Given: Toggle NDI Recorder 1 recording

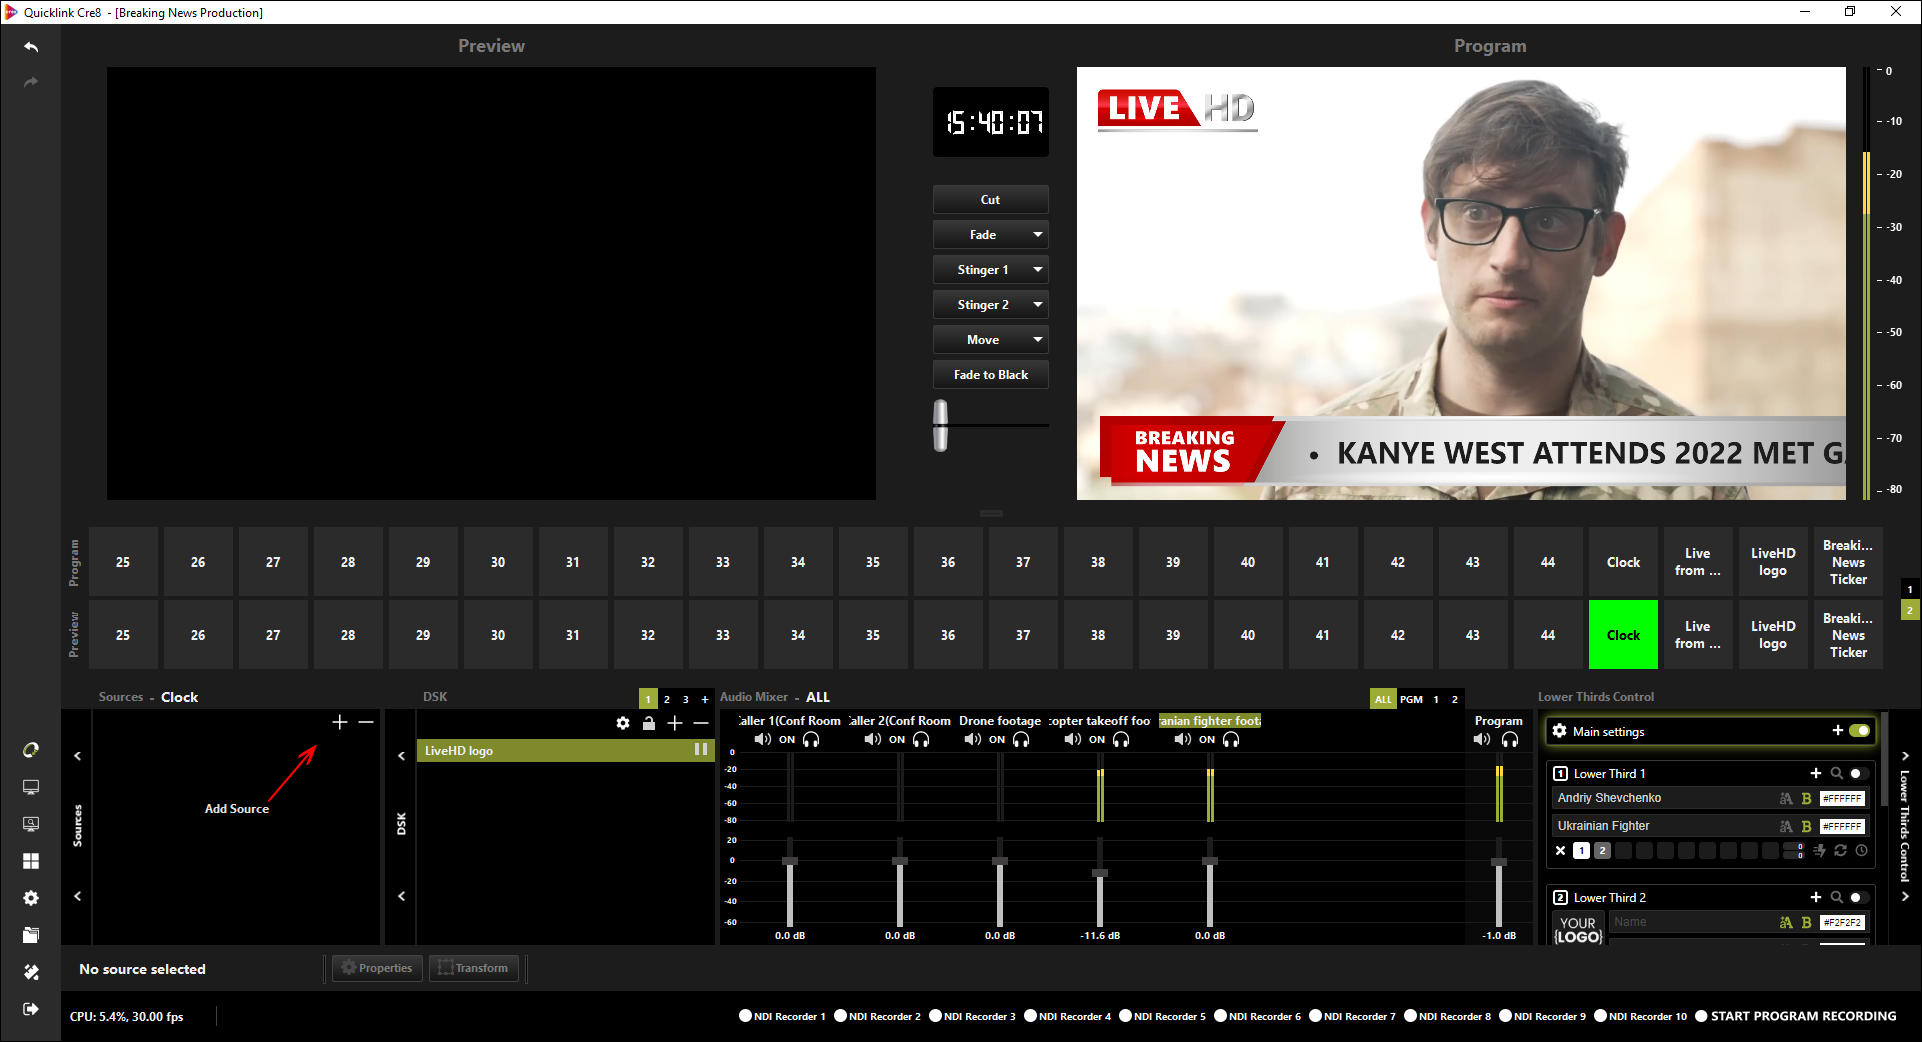Looking at the screenshot, I should 745,1016.
